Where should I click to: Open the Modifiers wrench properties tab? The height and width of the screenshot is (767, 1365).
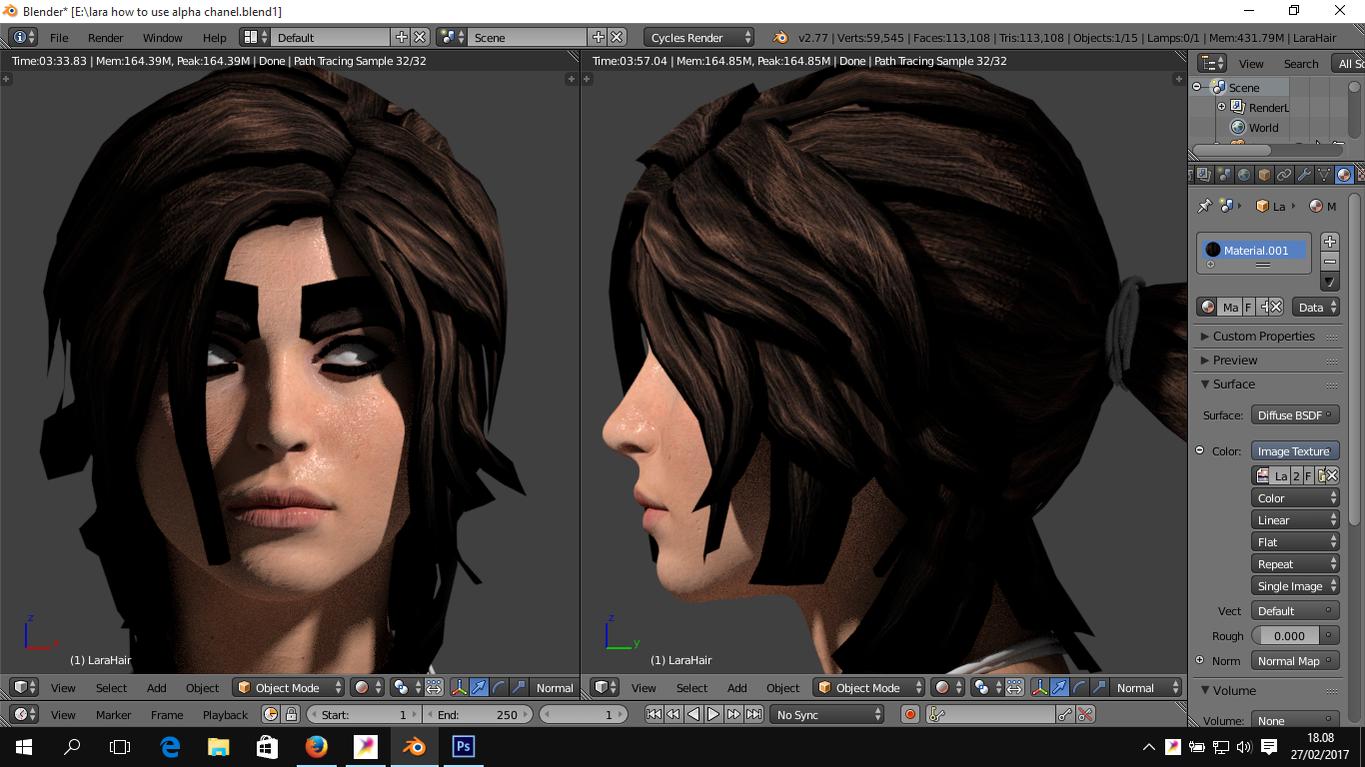[x=1304, y=175]
